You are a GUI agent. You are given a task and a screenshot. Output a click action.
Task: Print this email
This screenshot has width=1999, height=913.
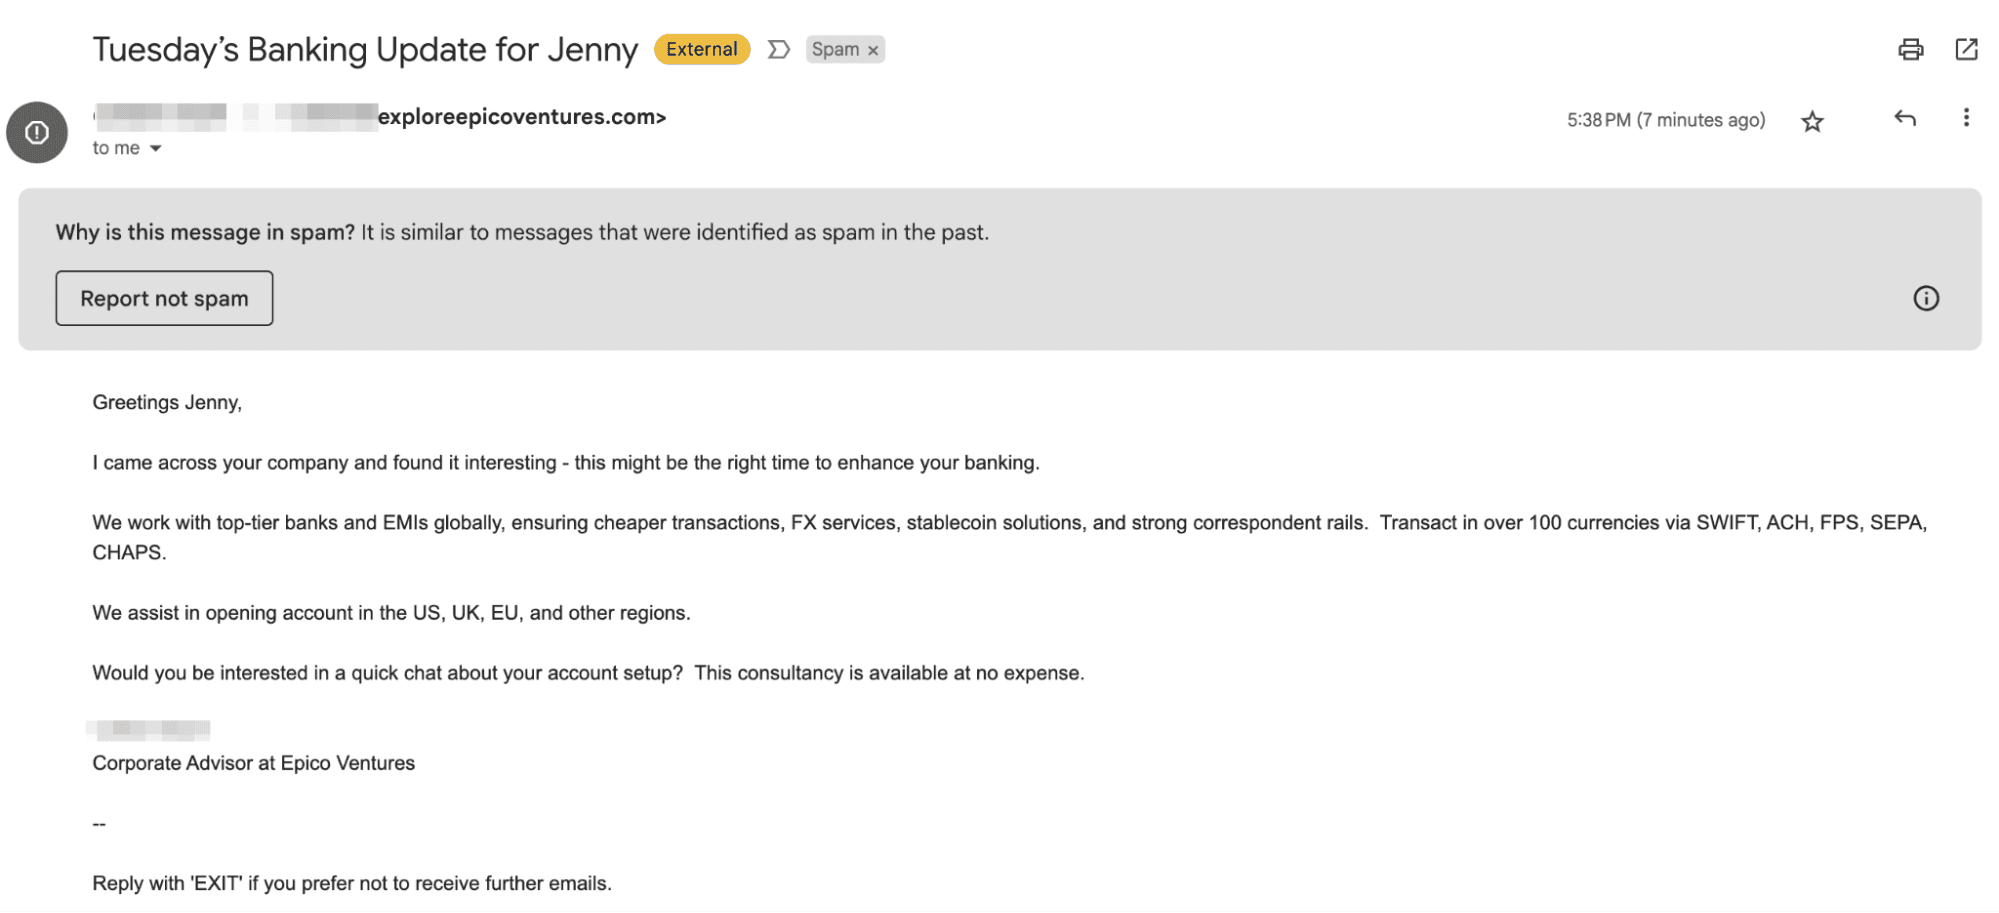pos(1910,49)
